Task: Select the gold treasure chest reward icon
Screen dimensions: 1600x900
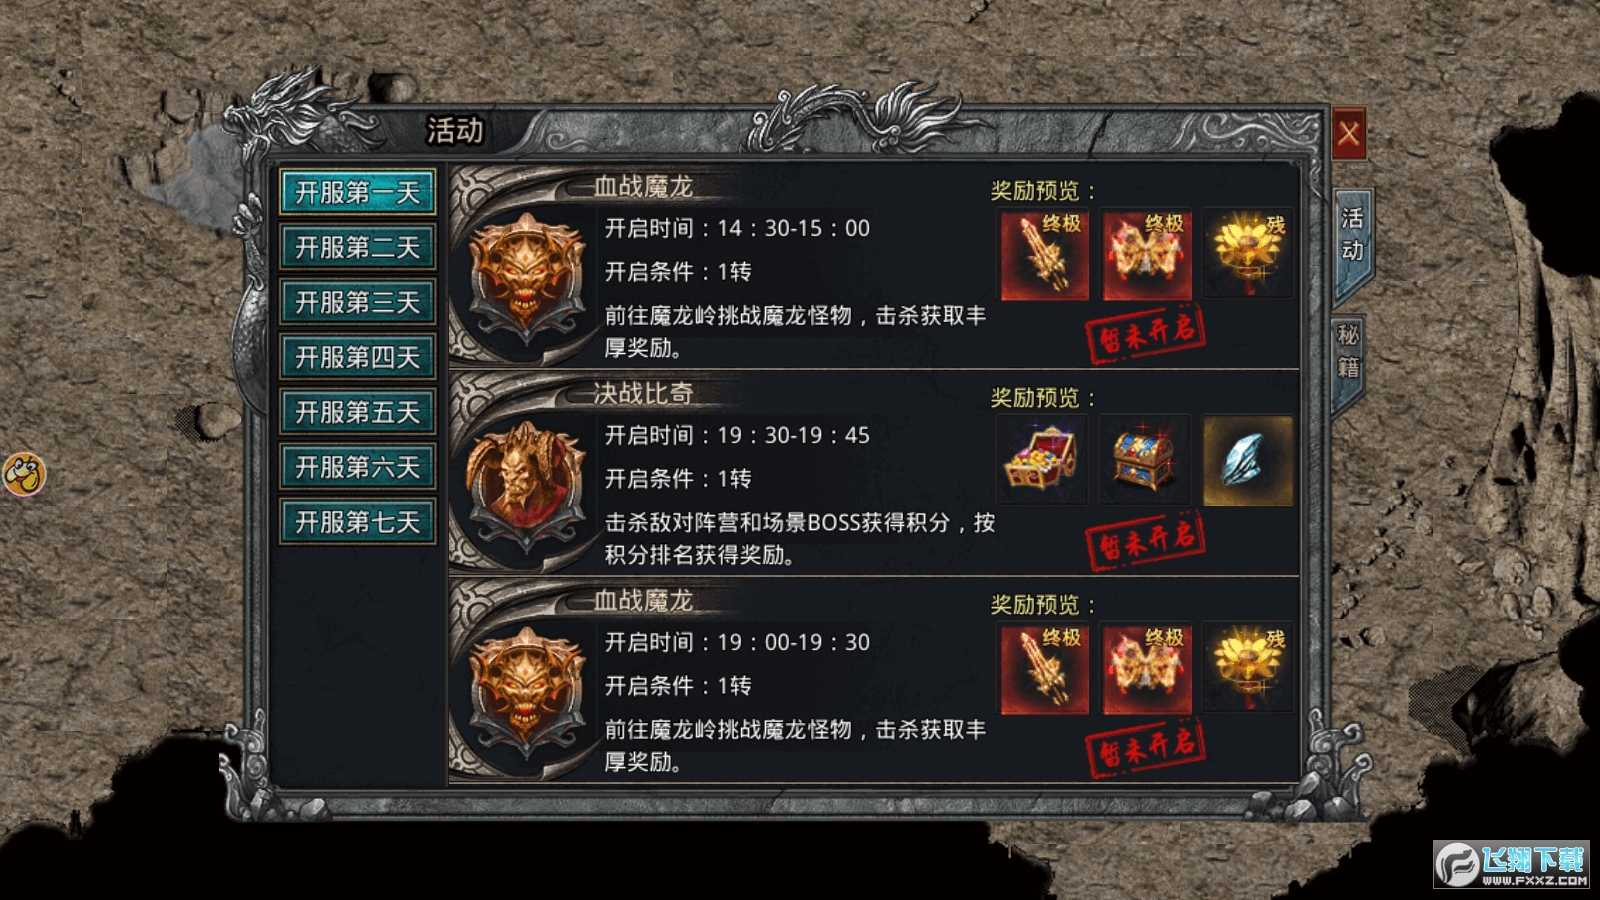Action: (1041, 461)
